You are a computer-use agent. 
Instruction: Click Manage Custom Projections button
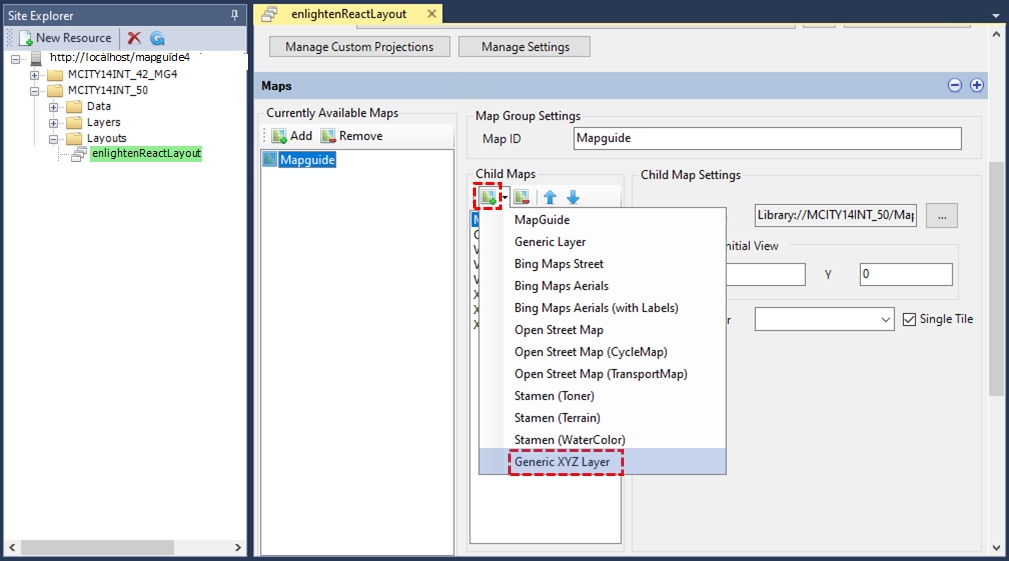pyautogui.click(x=359, y=47)
